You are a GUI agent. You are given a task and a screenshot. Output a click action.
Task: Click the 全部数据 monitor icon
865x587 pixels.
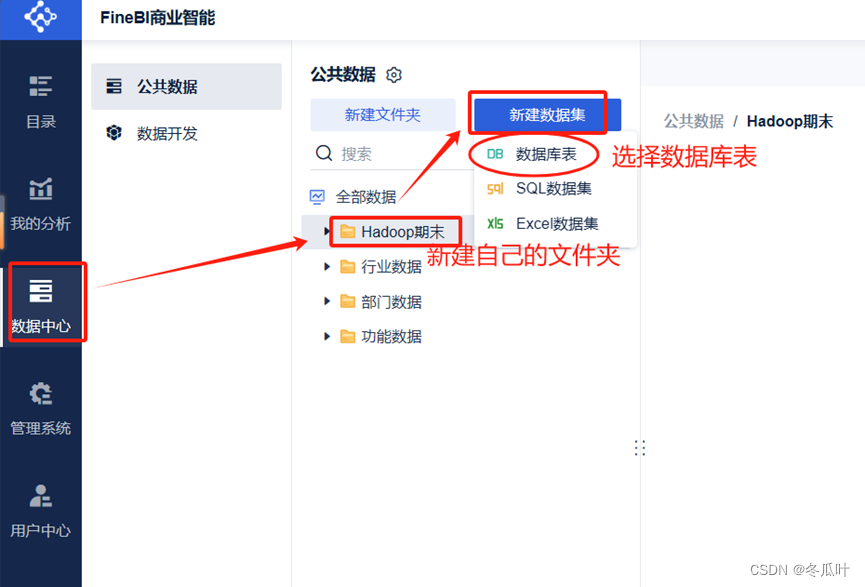317,196
